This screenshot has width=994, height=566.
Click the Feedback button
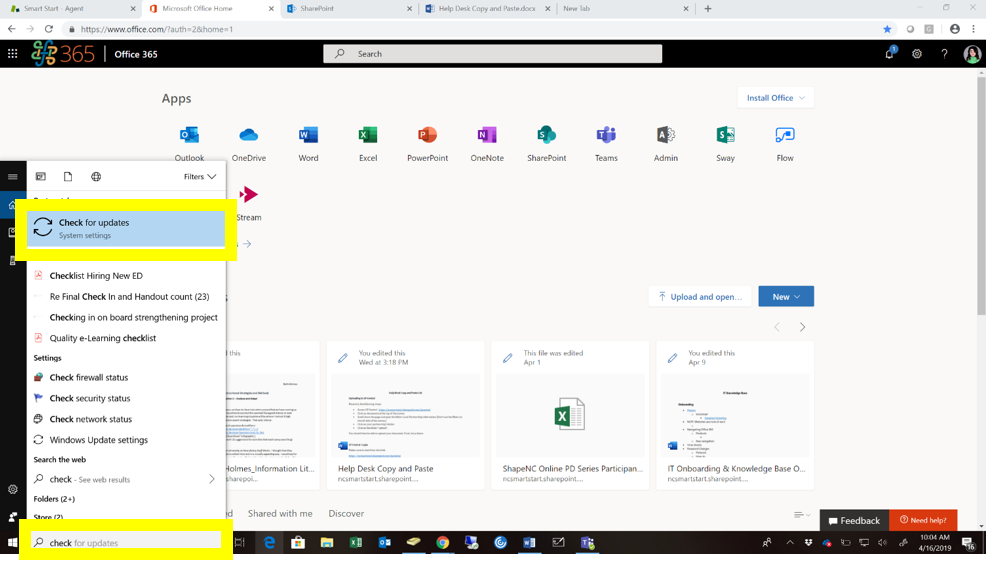point(854,520)
